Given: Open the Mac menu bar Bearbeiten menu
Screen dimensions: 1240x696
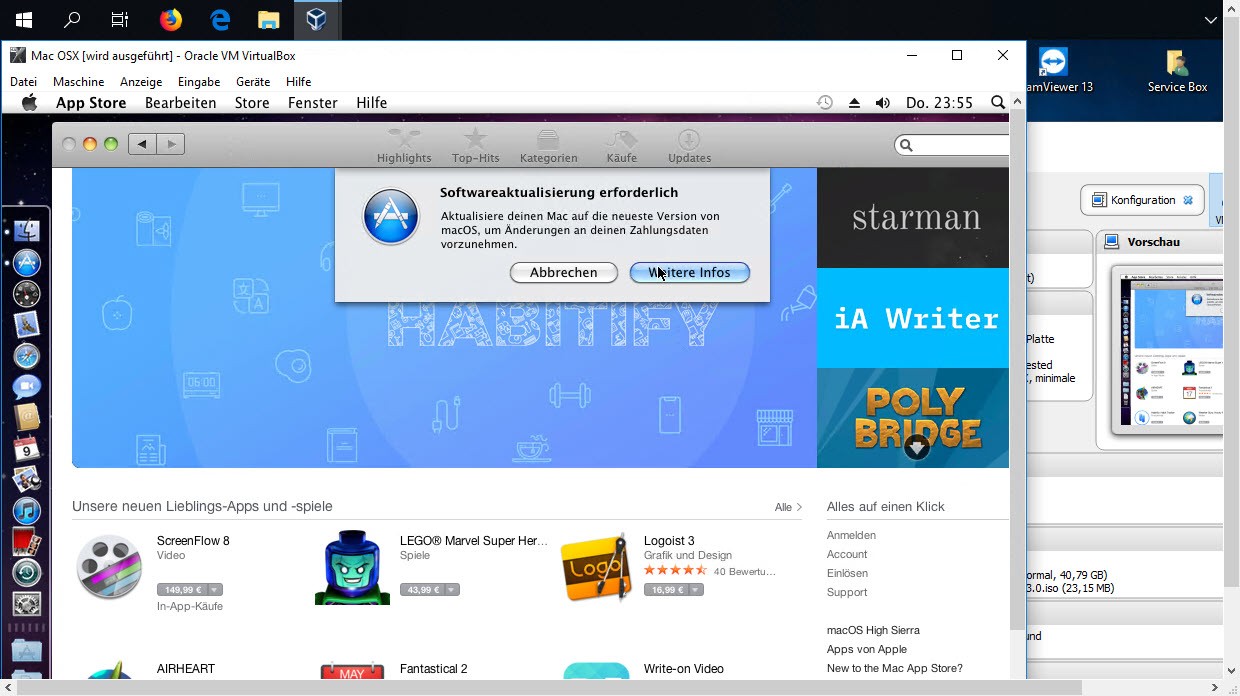Looking at the screenshot, I should [181, 103].
